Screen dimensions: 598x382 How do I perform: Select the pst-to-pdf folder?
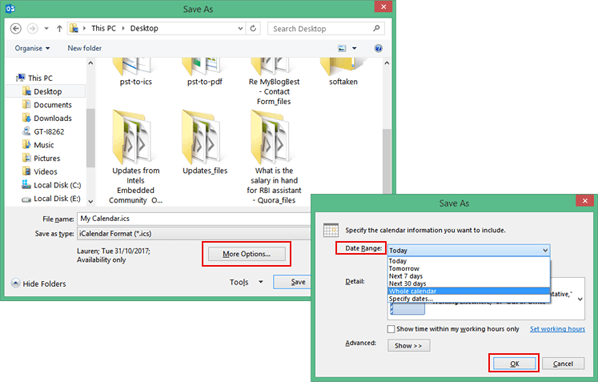point(205,72)
